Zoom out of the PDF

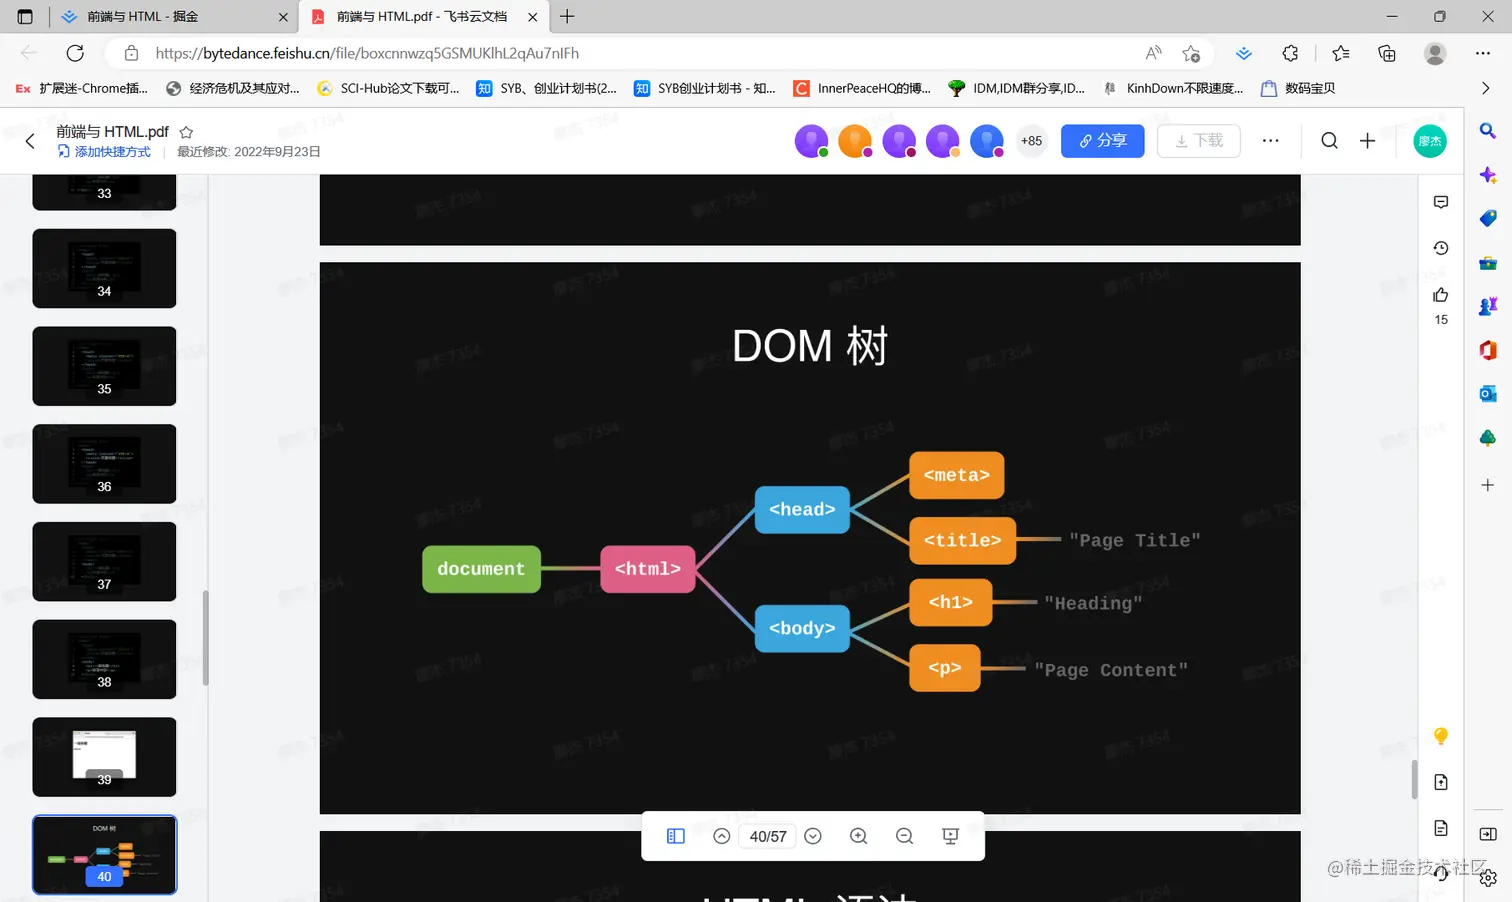point(904,836)
